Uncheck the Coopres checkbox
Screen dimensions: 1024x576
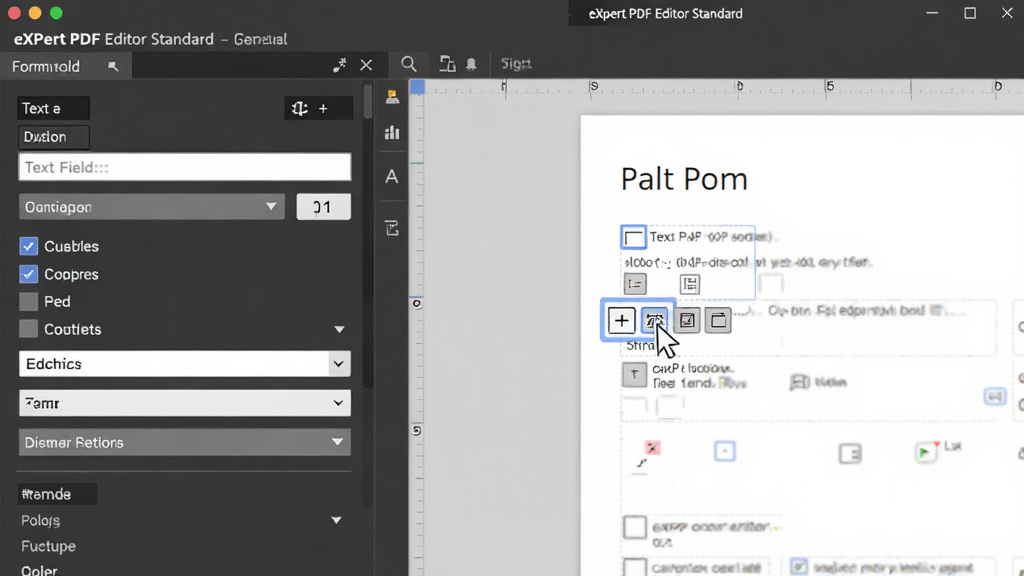coord(28,274)
